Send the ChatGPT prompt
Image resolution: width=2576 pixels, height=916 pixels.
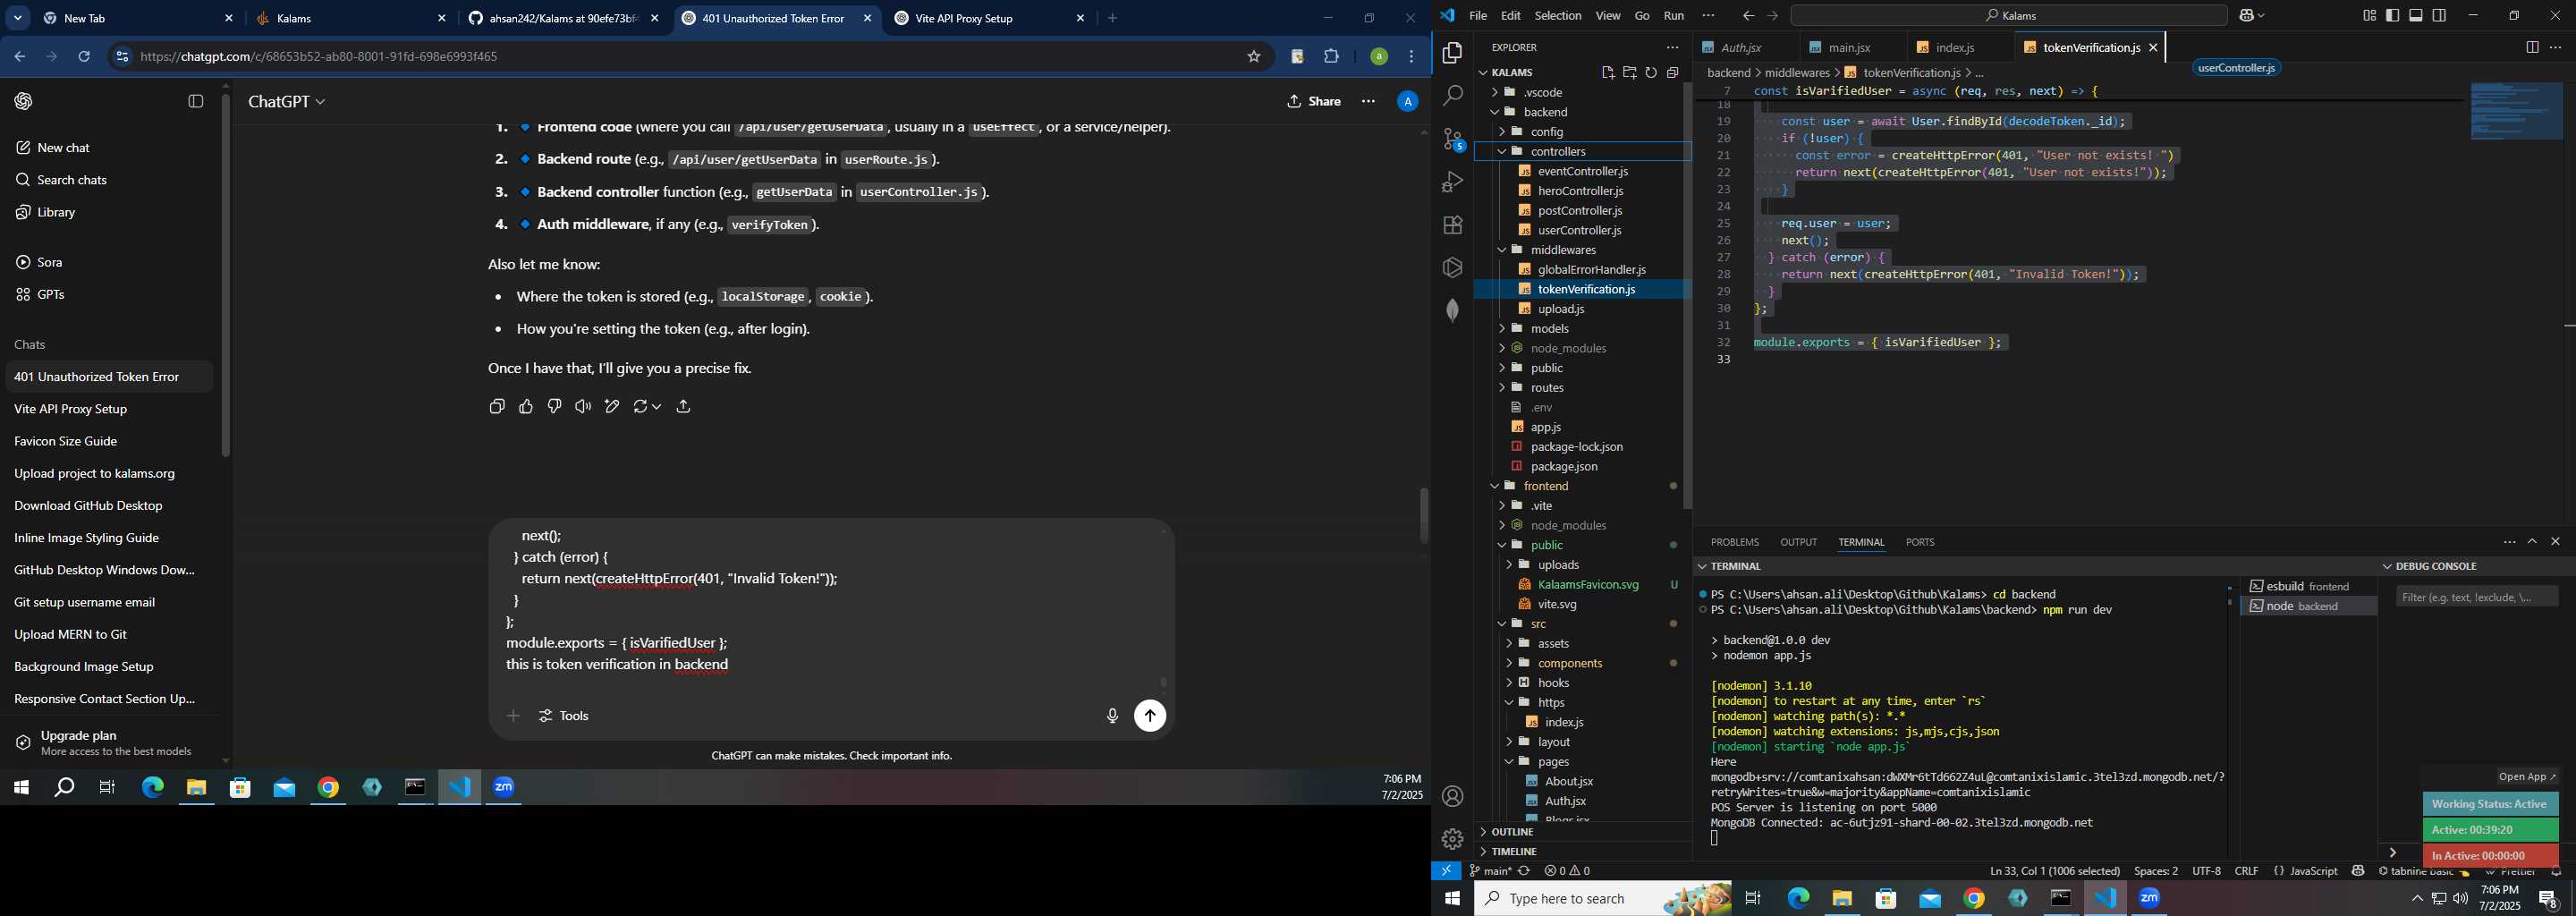(x=1150, y=716)
